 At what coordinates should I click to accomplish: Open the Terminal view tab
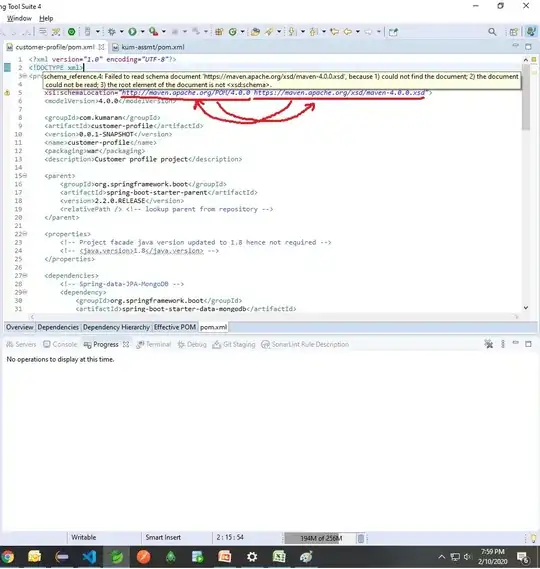(x=154, y=344)
